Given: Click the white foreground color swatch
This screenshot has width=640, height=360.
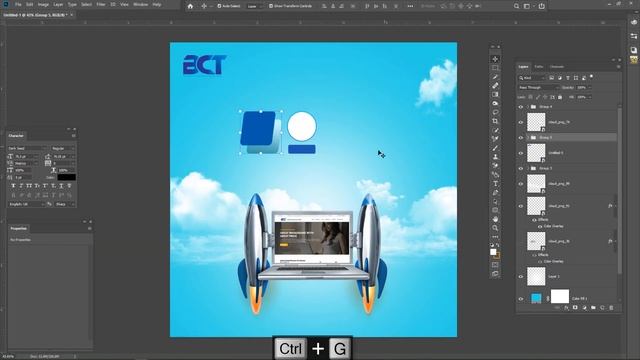Looking at the screenshot, I should pos(493,252).
